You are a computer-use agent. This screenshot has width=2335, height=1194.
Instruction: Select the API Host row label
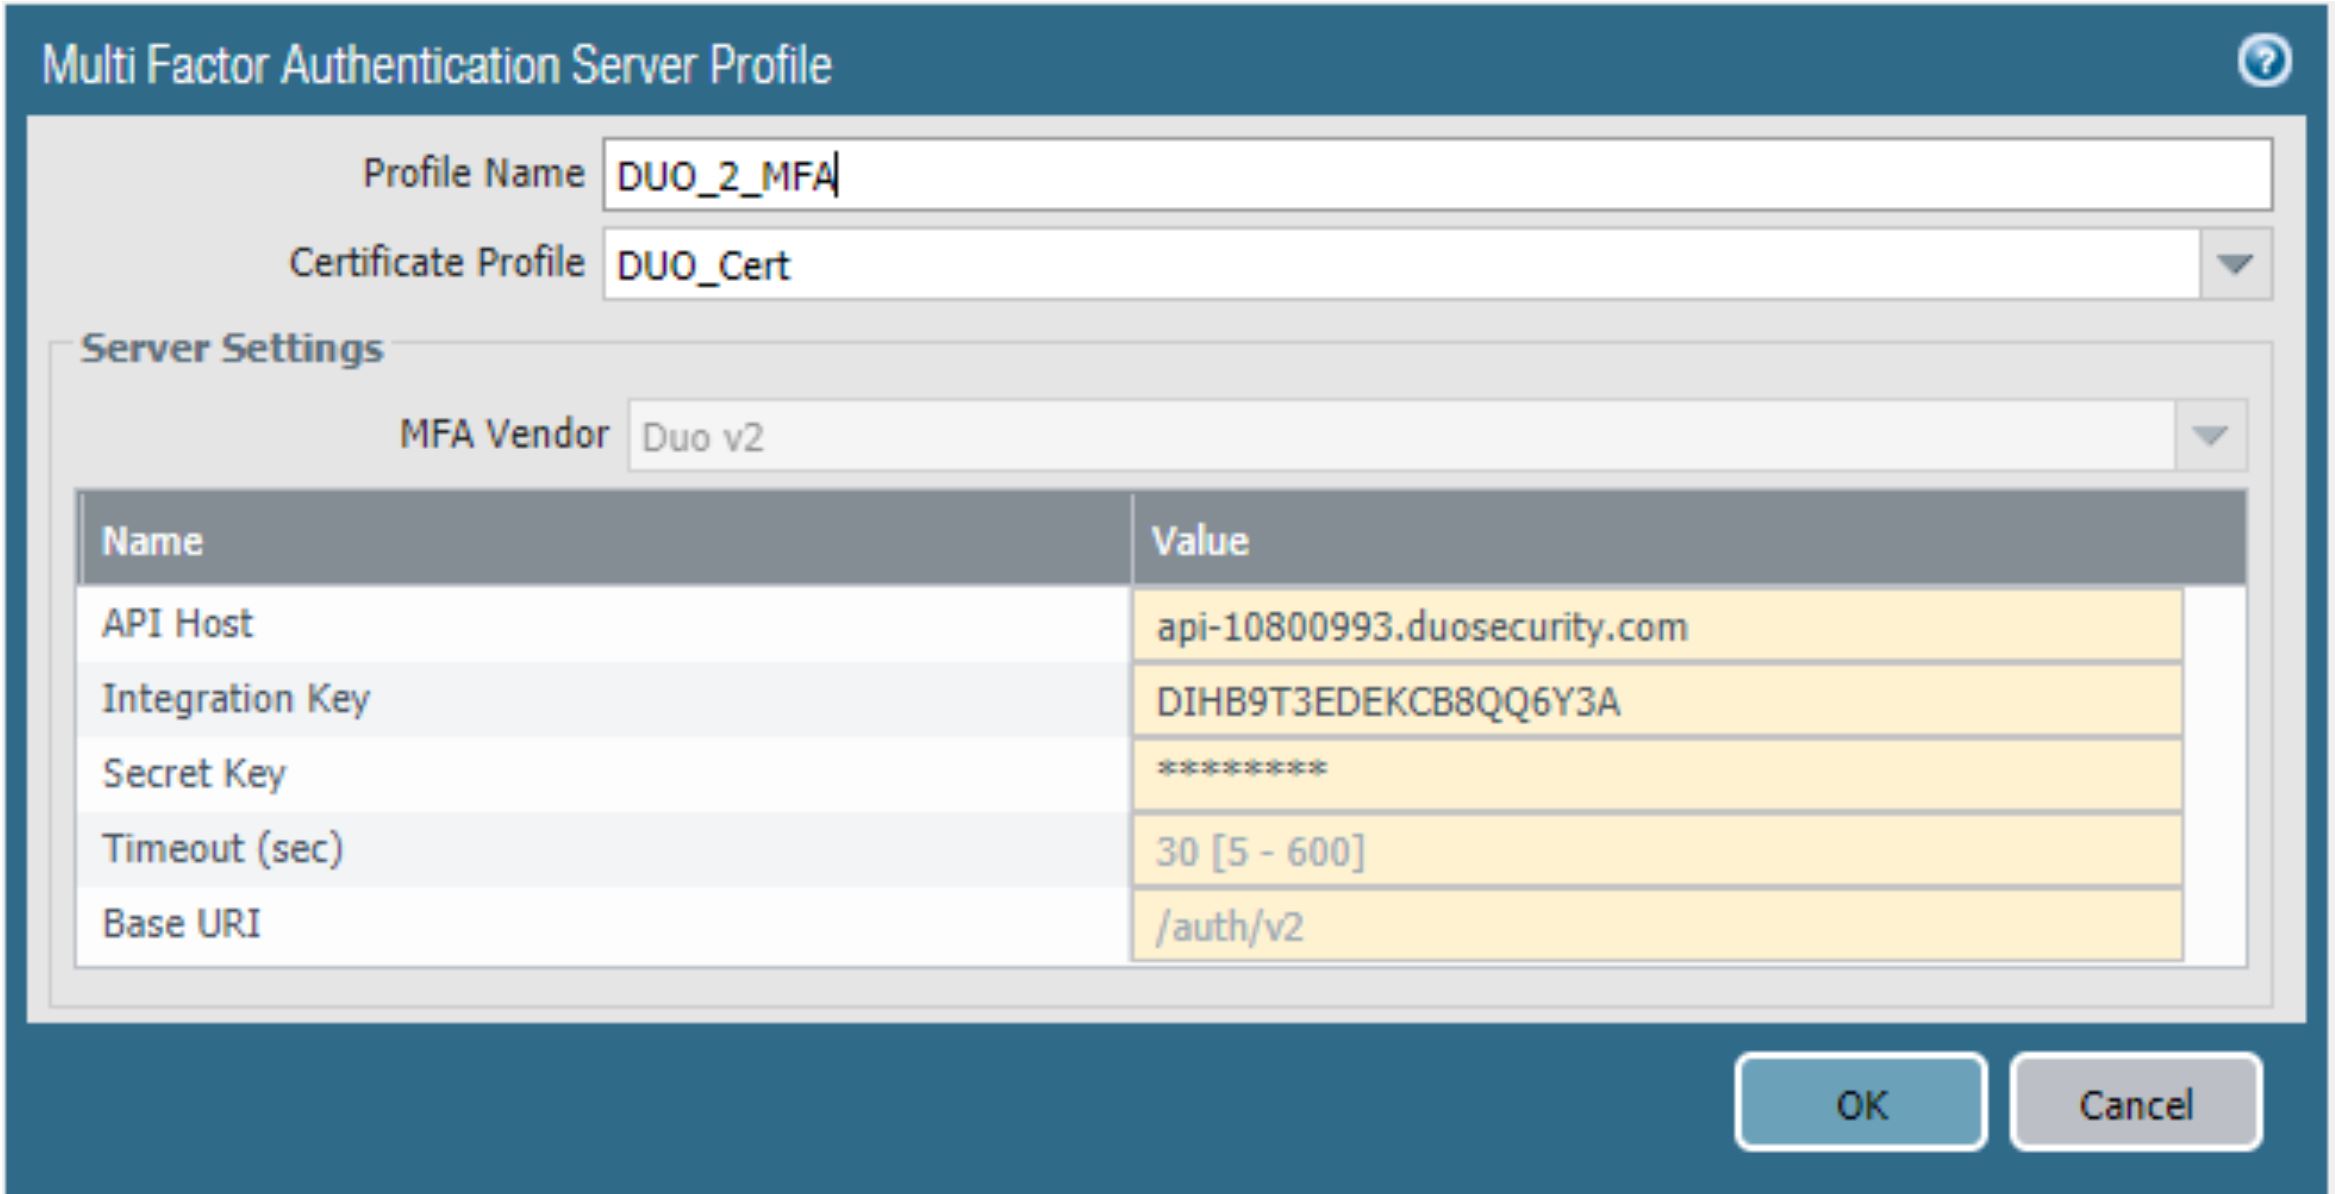(177, 622)
